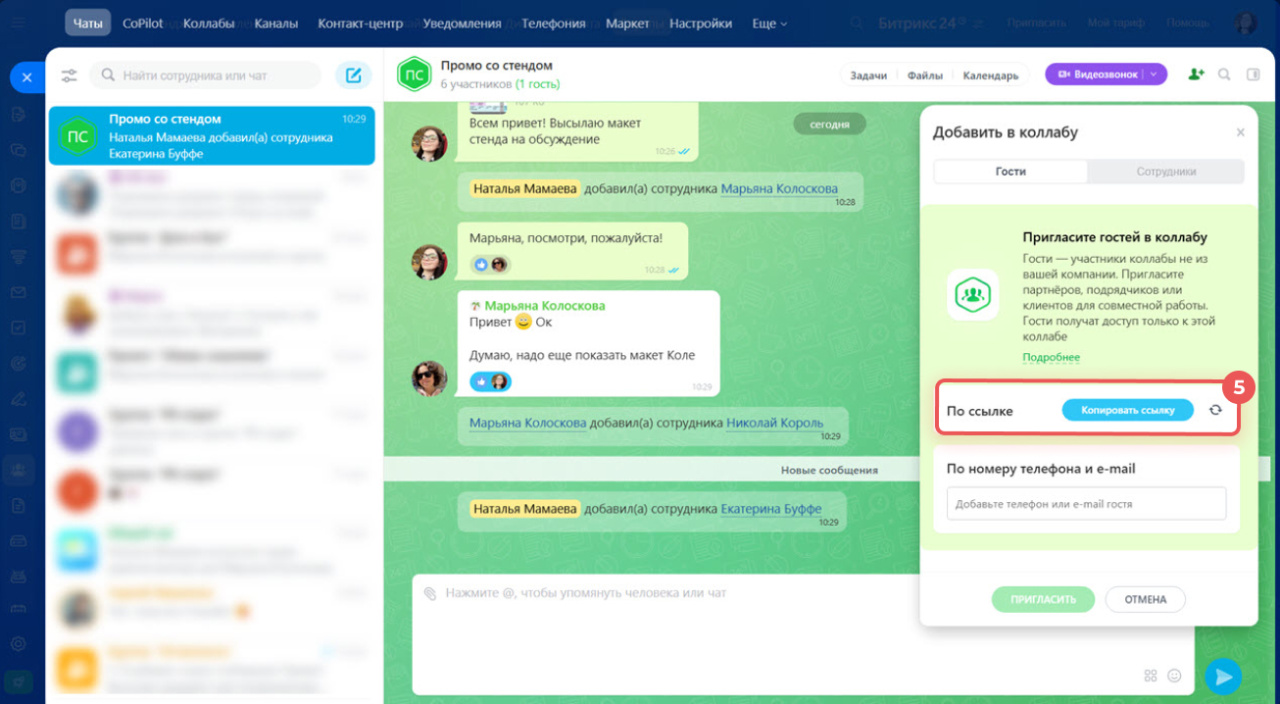Select the Промо со стендом chat
The width and height of the screenshot is (1280, 704).
[x=211, y=136]
